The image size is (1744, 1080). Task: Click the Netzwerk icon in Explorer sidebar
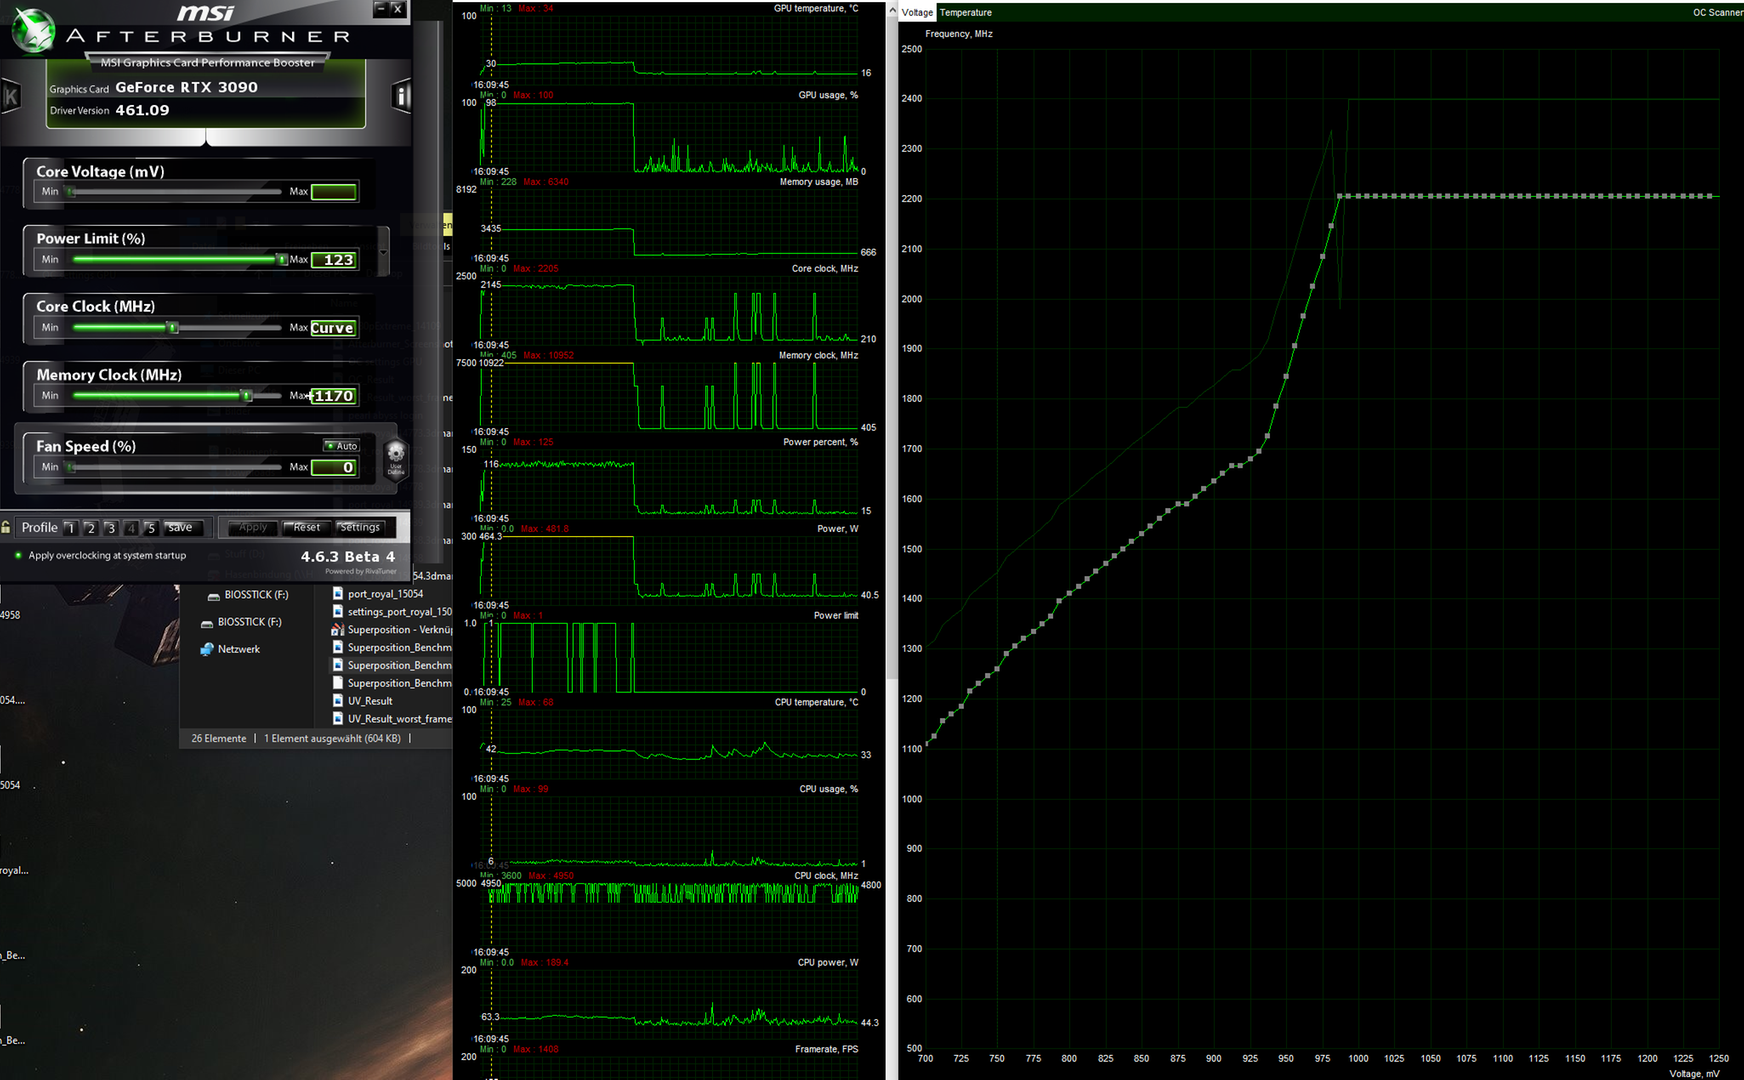click(207, 649)
